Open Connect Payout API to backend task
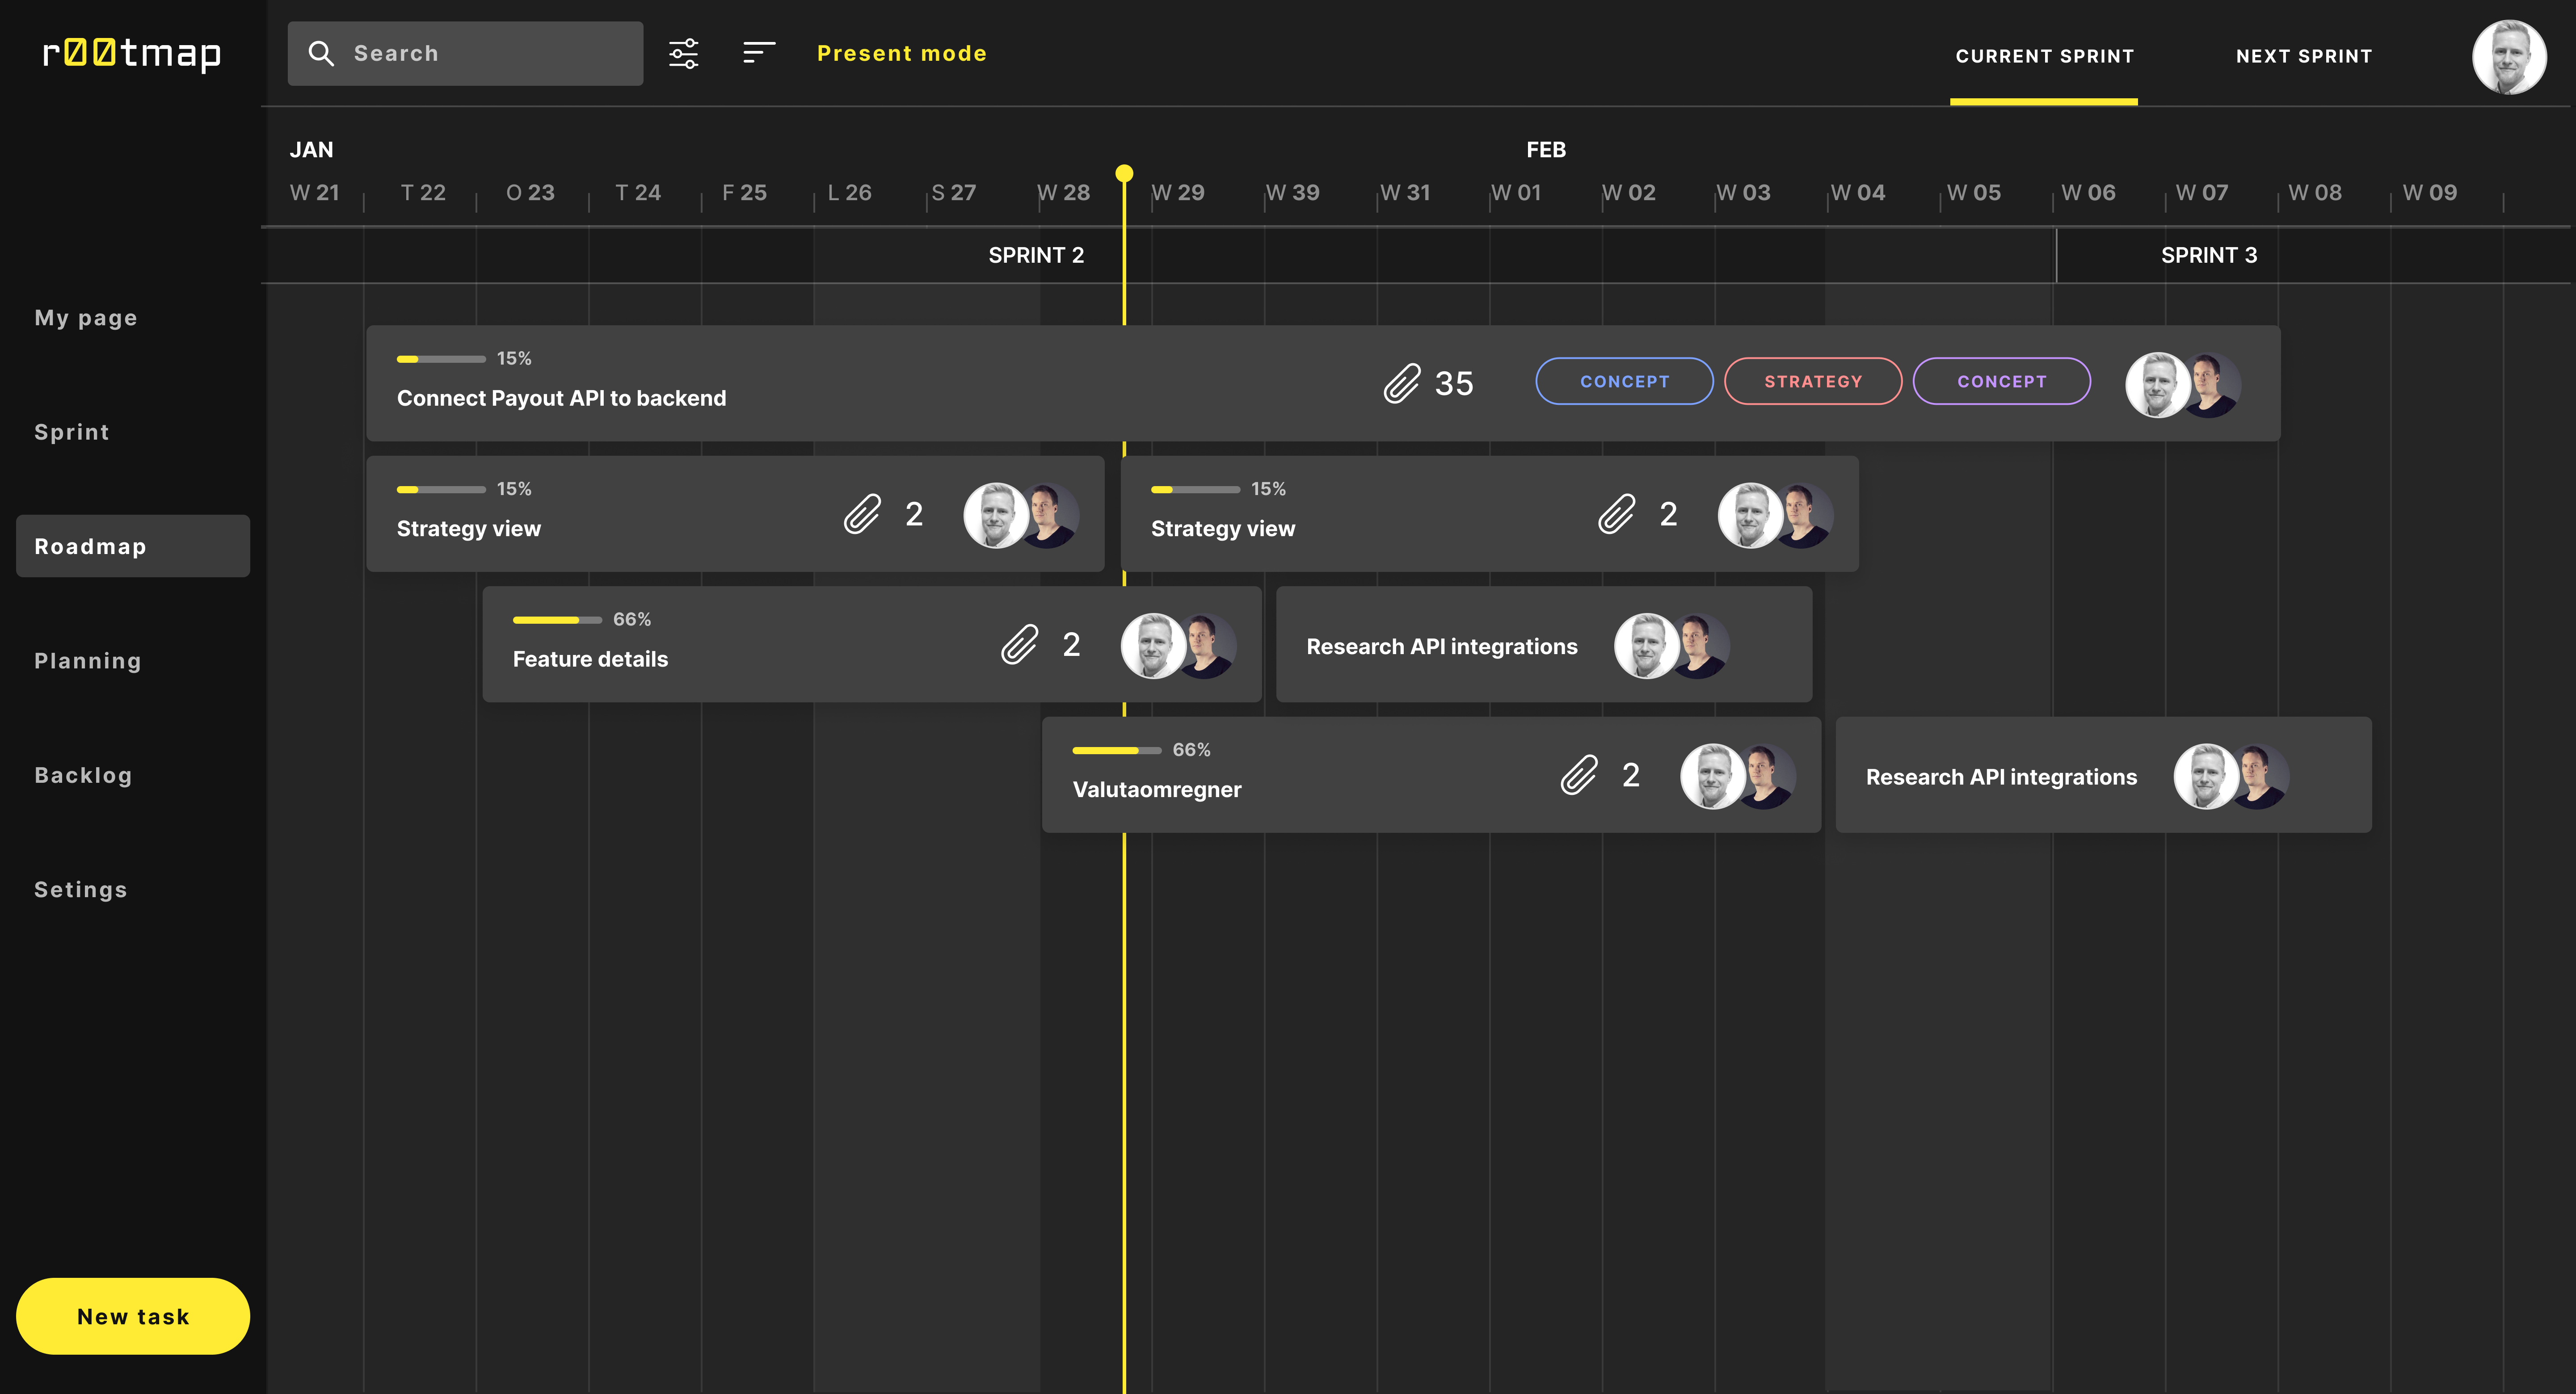 tap(561, 398)
